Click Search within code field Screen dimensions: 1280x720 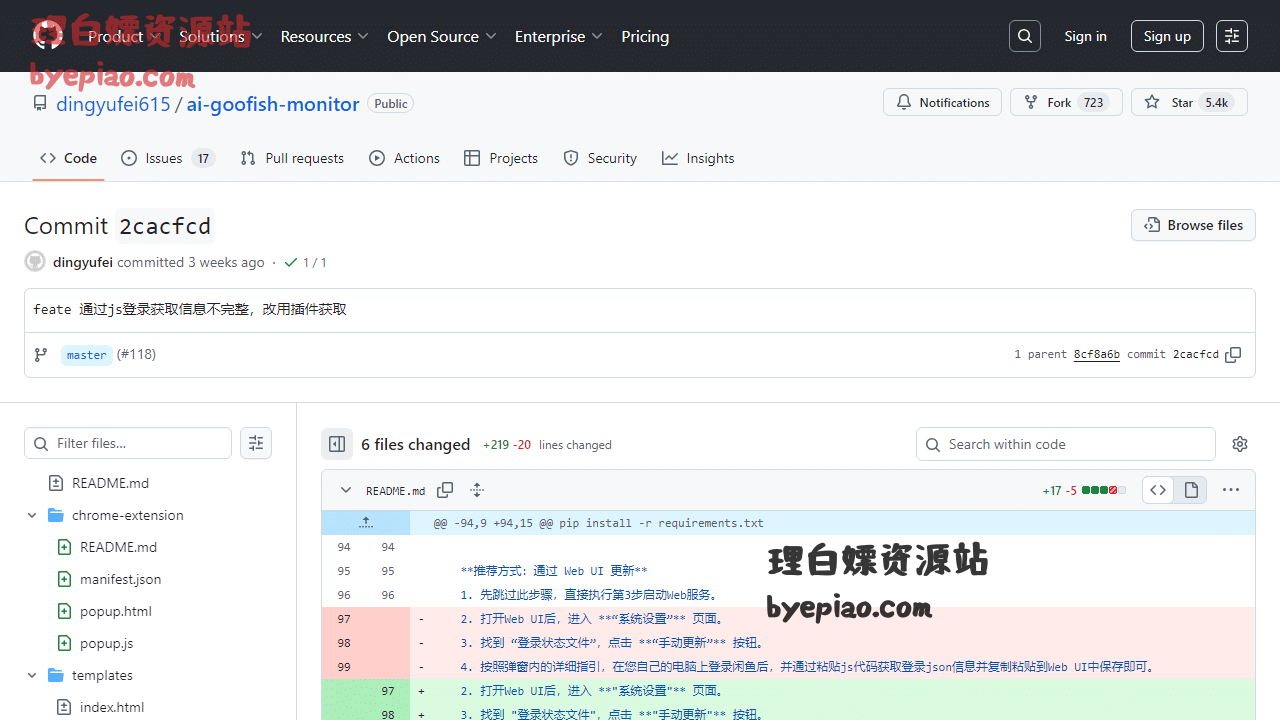pyautogui.click(x=1066, y=444)
